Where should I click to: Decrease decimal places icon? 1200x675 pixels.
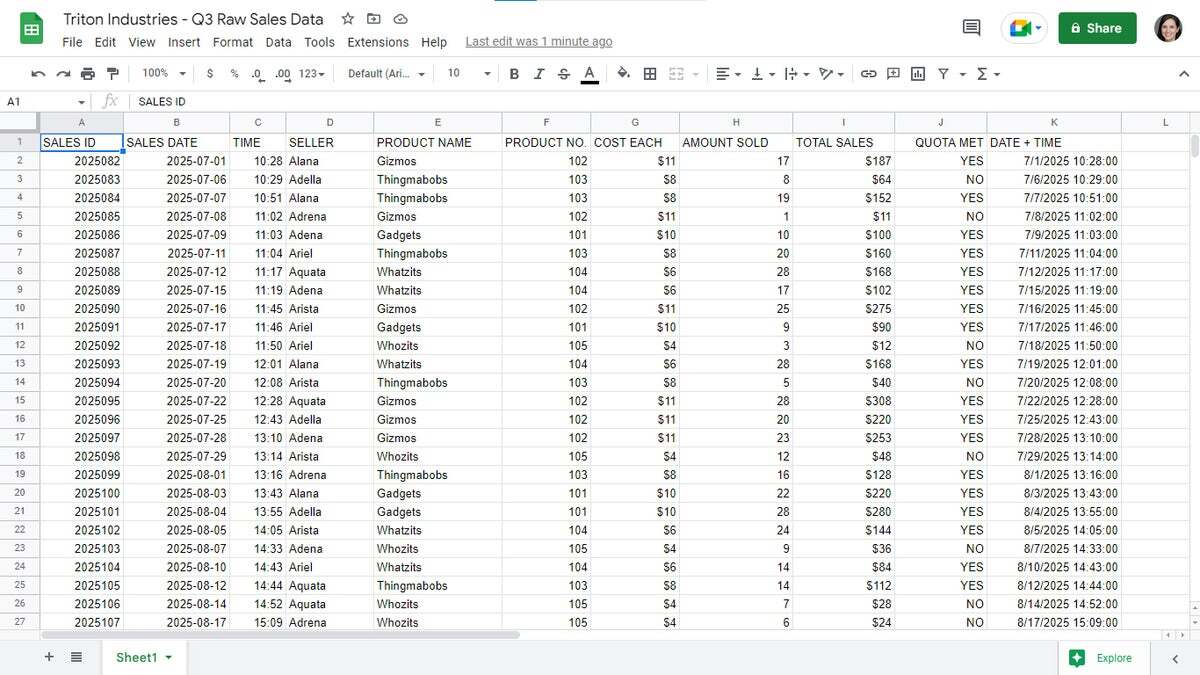click(257, 74)
